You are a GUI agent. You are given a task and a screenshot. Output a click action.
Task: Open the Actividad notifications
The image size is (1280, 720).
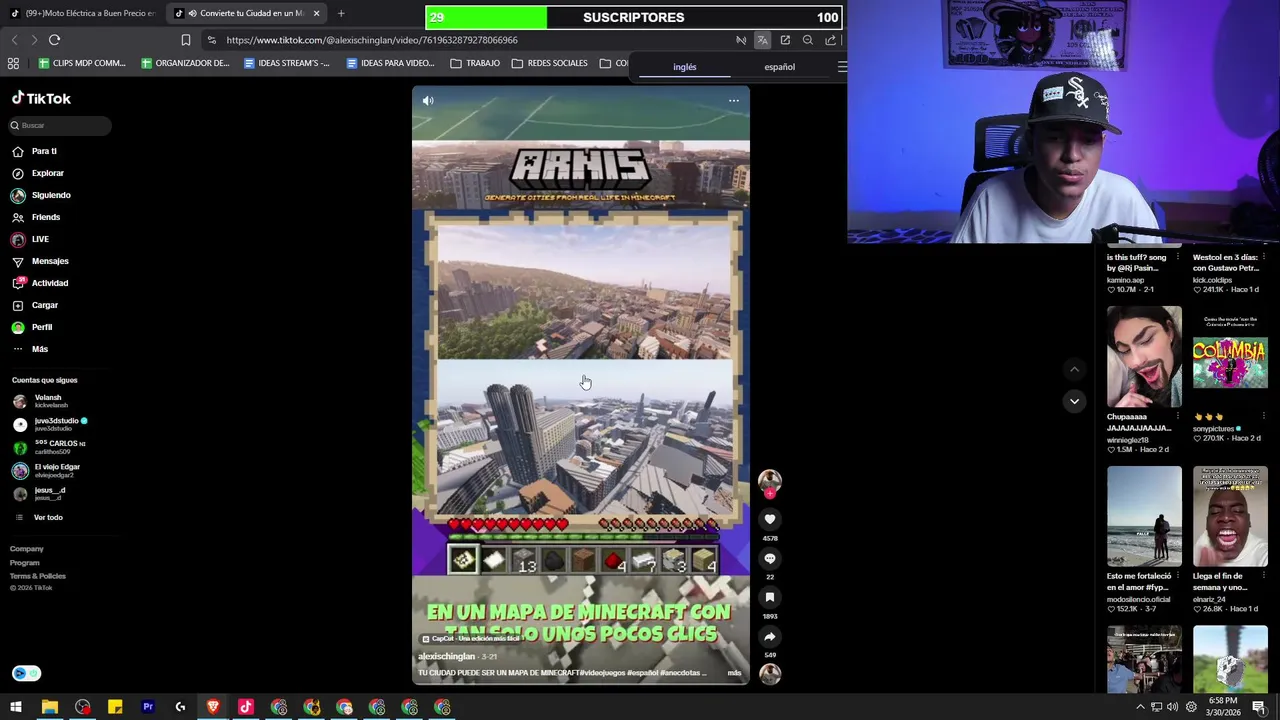pos(50,283)
